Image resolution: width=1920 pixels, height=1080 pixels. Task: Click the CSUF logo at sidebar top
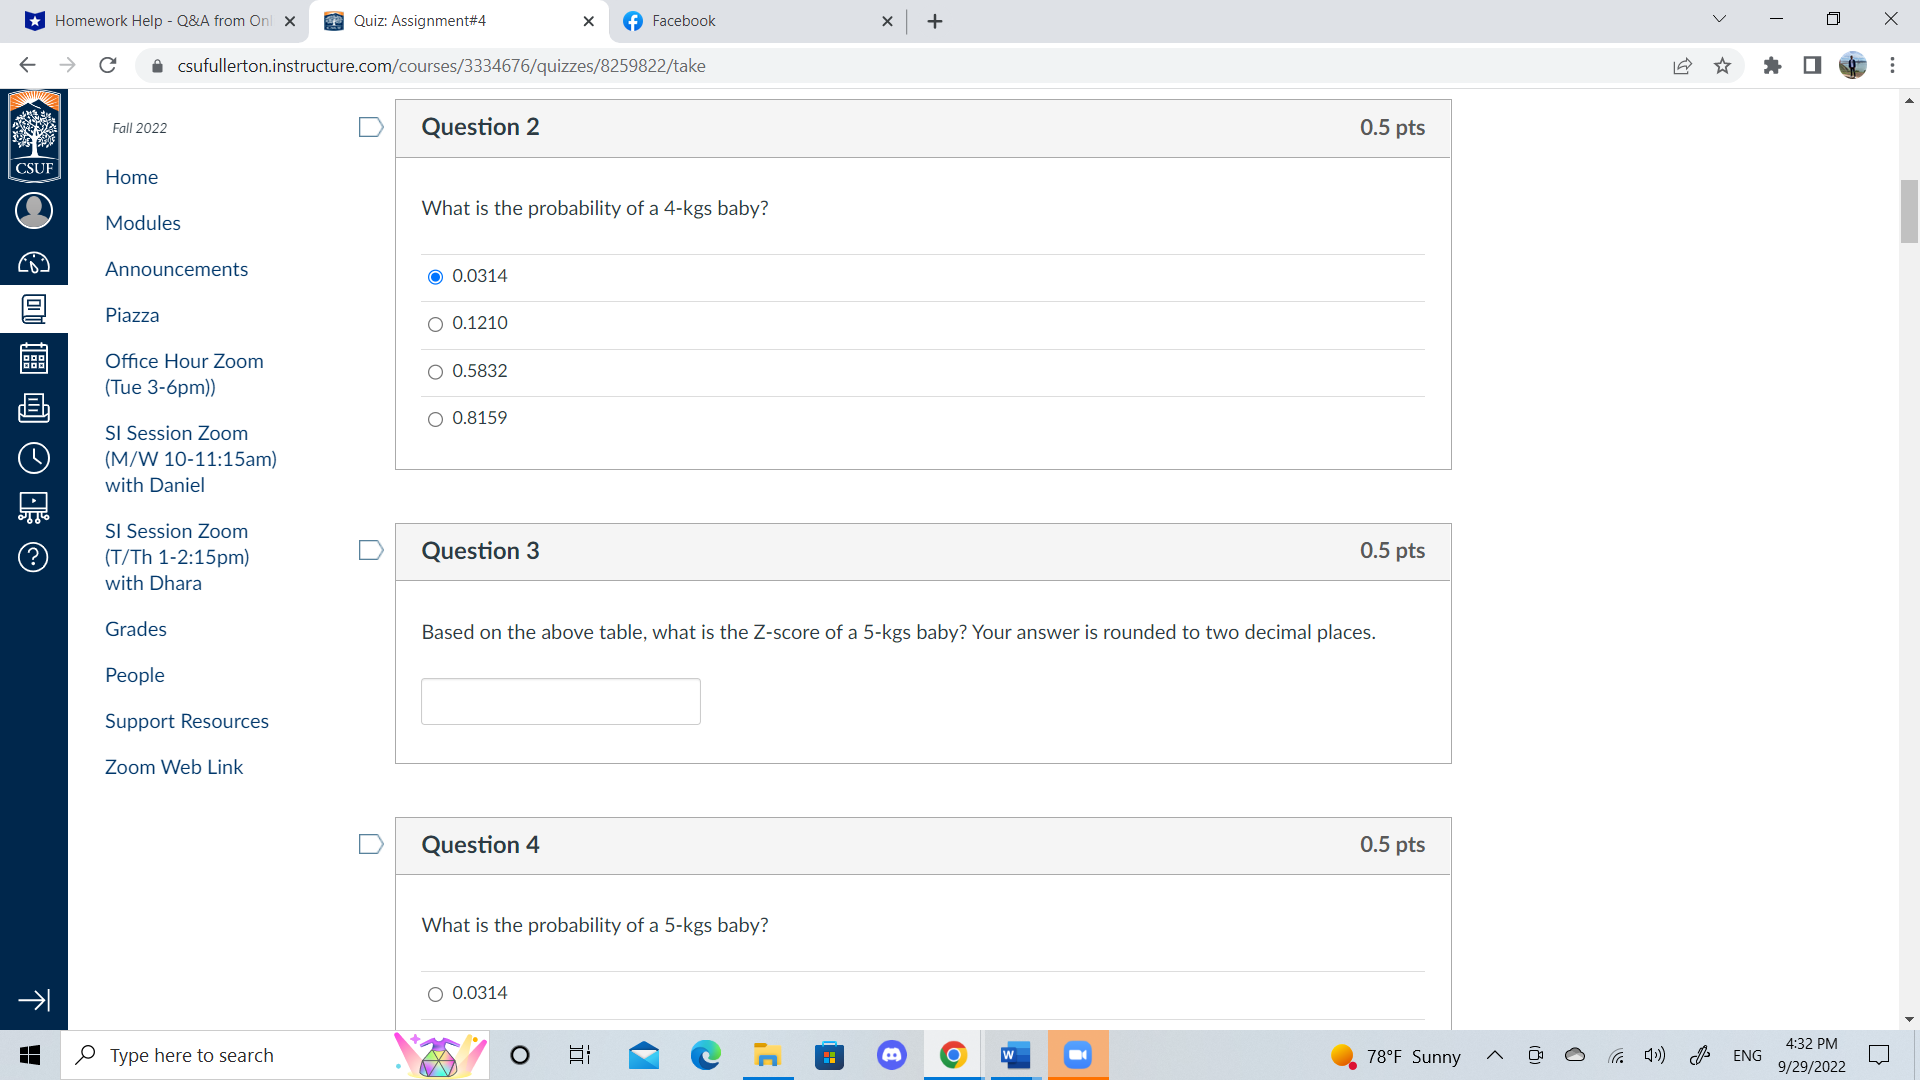pos(34,136)
